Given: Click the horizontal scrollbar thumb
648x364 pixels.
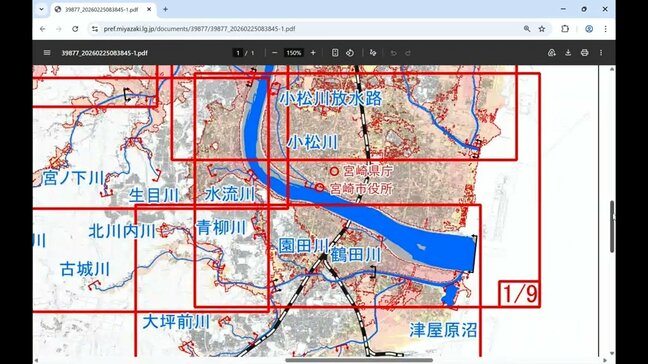Looking at the screenshot, I should pos(359,360).
